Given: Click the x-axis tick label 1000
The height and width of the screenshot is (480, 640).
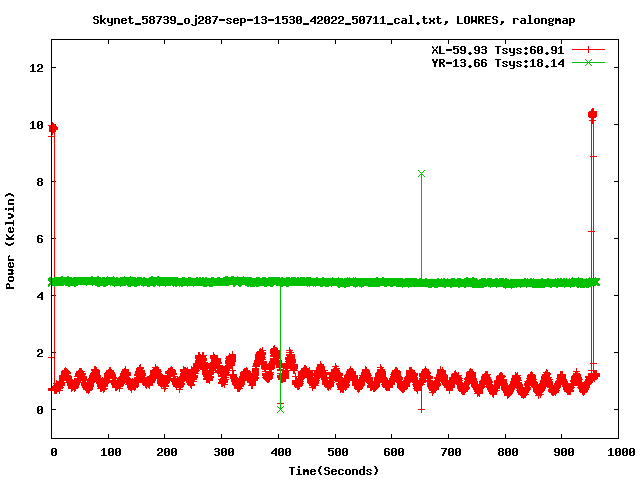Looking at the screenshot, I should [621, 452].
